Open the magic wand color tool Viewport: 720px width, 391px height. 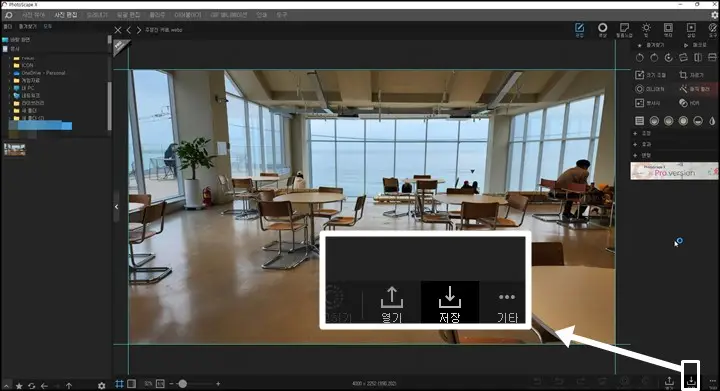point(695,89)
